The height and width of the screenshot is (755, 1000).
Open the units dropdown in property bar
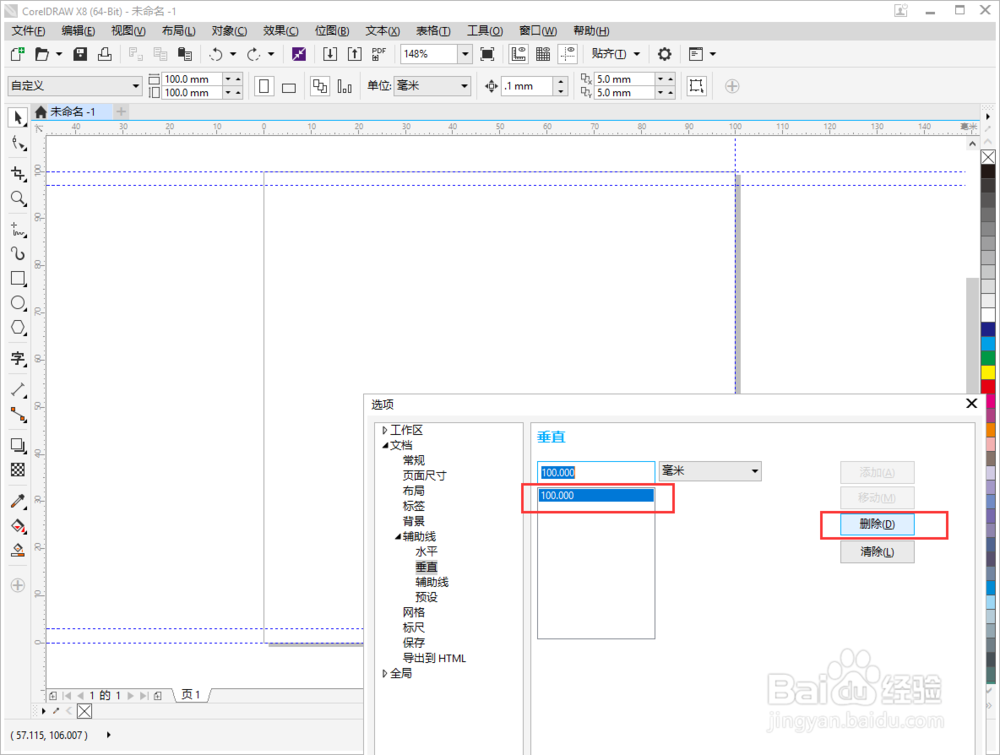[464, 85]
